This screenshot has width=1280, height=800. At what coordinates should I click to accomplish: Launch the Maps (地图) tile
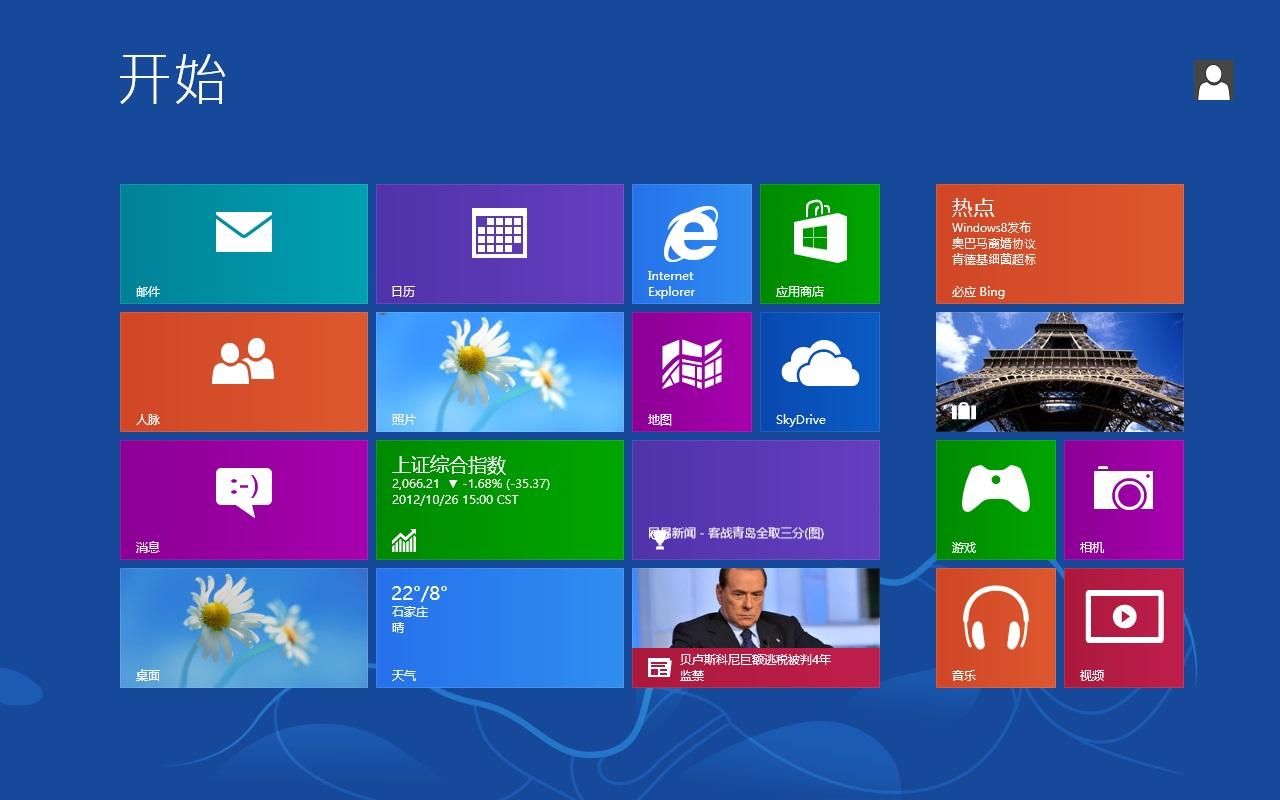(x=691, y=371)
